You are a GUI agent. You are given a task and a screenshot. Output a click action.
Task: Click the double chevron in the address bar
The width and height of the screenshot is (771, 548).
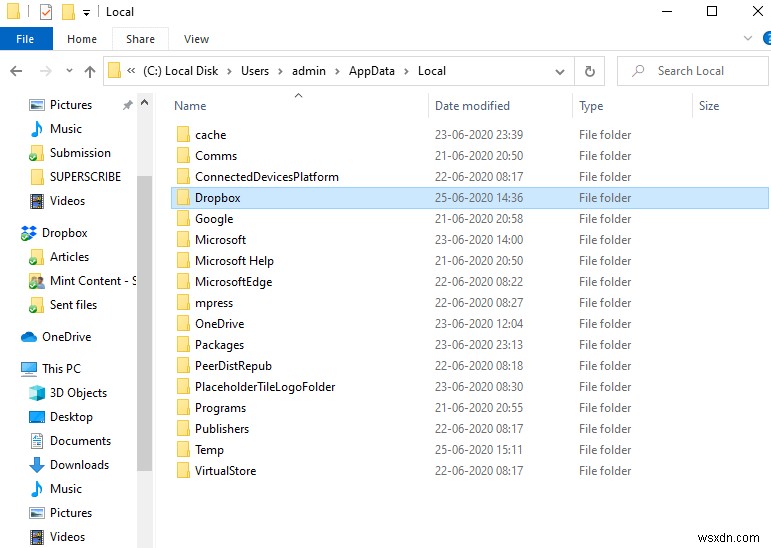click(x=131, y=70)
